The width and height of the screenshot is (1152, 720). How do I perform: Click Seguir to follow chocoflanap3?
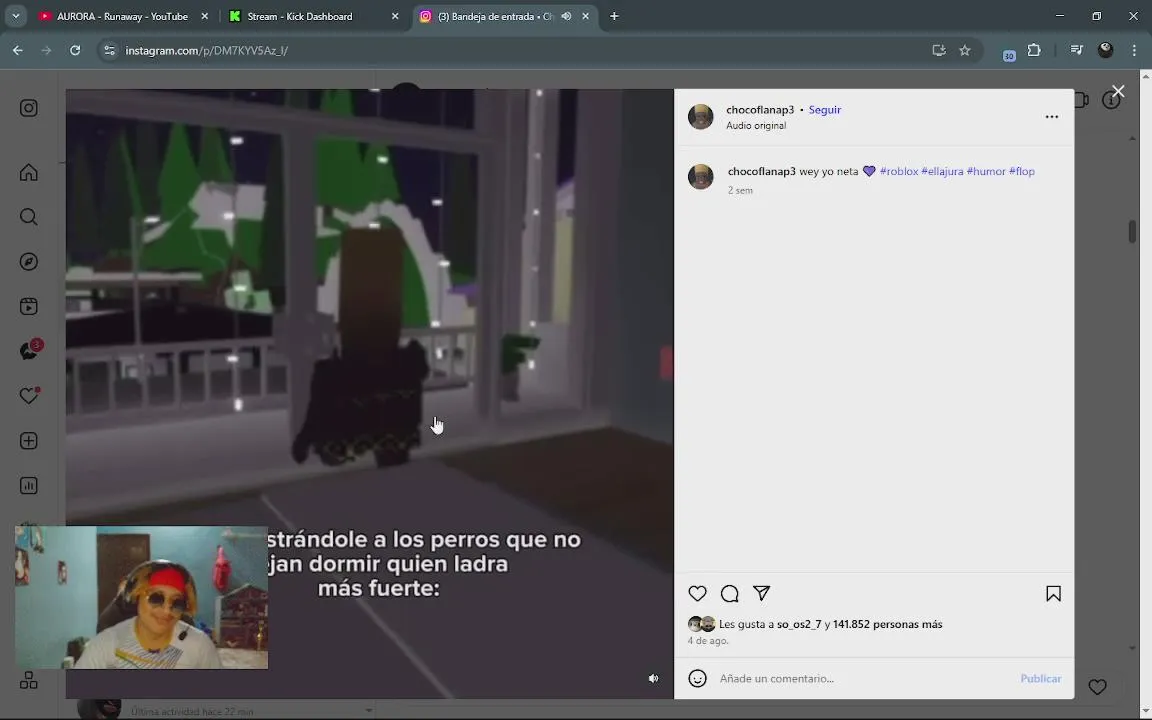pyautogui.click(x=824, y=109)
